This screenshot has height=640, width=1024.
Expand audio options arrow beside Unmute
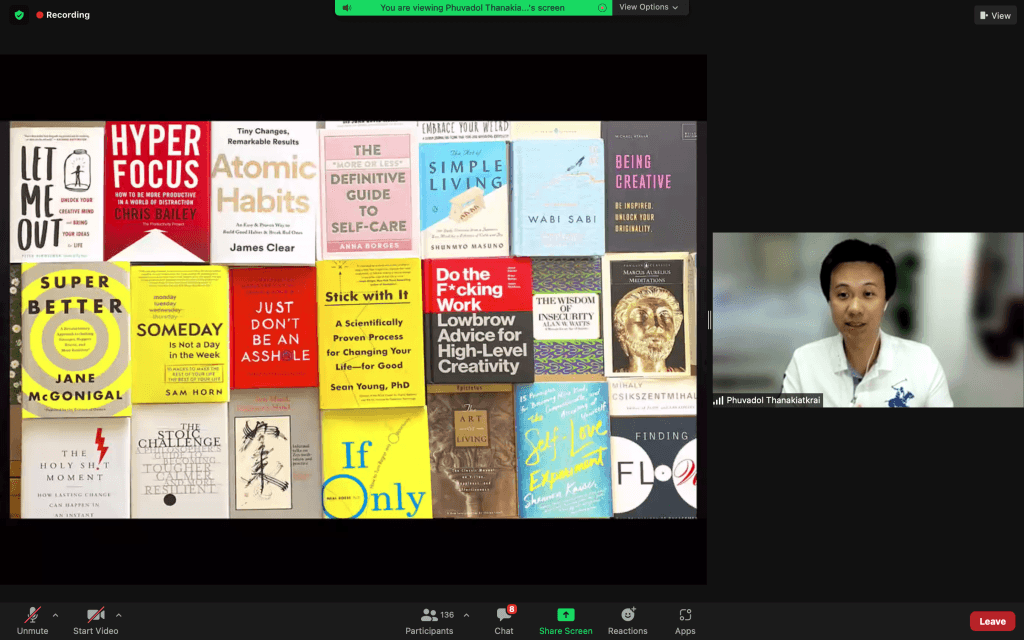pyautogui.click(x=55, y=615)
